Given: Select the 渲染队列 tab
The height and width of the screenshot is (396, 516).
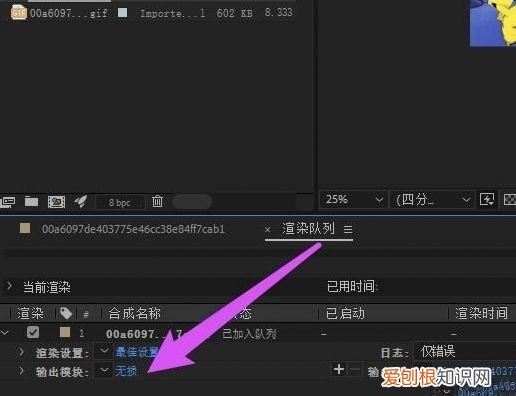Looking at the screenshot, I should (308, 229).
